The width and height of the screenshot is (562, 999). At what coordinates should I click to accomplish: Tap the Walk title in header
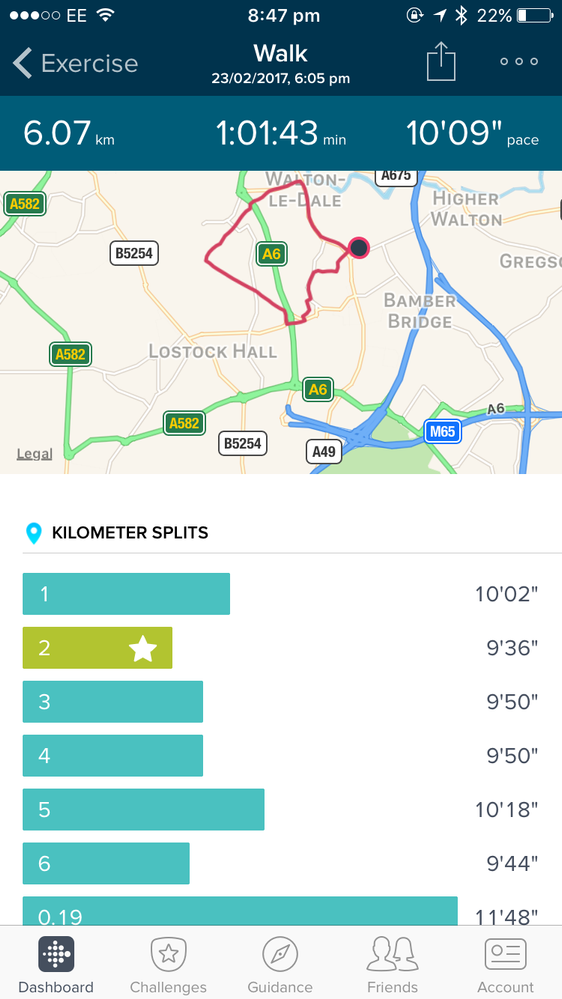pyautogui.click(x=280, y=53)
